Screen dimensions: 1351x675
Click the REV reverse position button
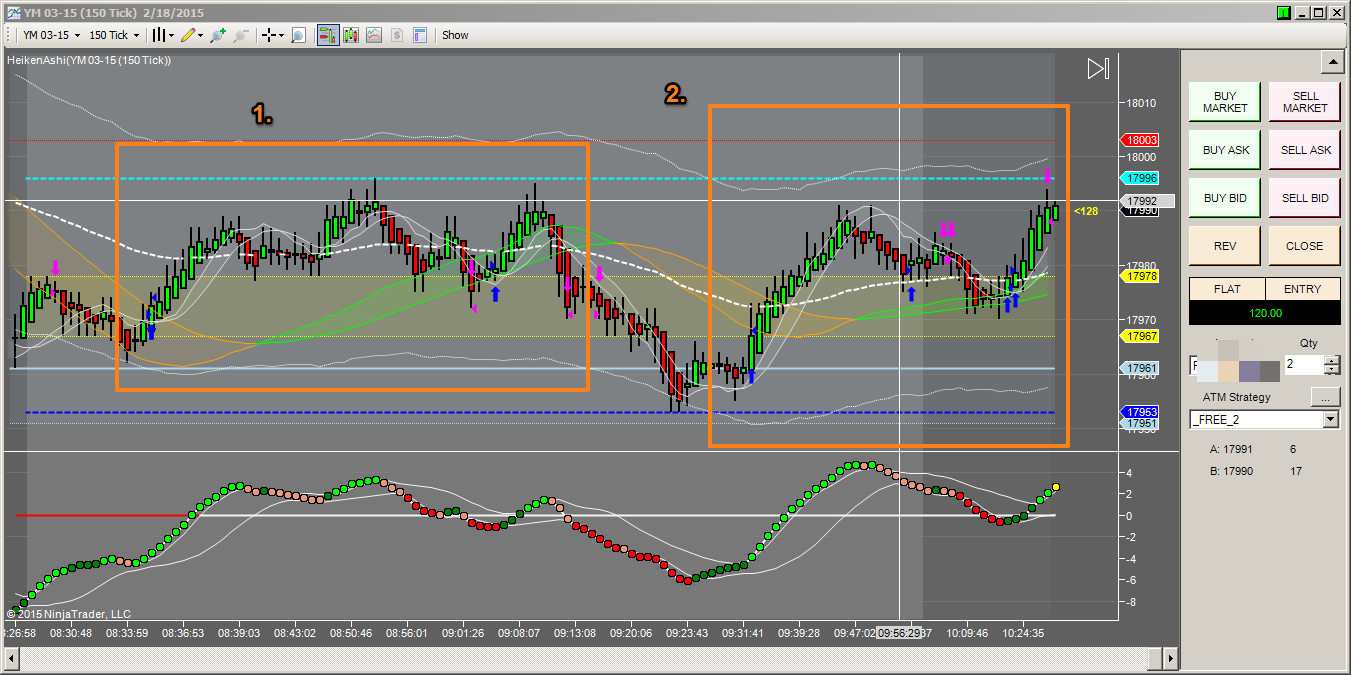click(1225, 246)
